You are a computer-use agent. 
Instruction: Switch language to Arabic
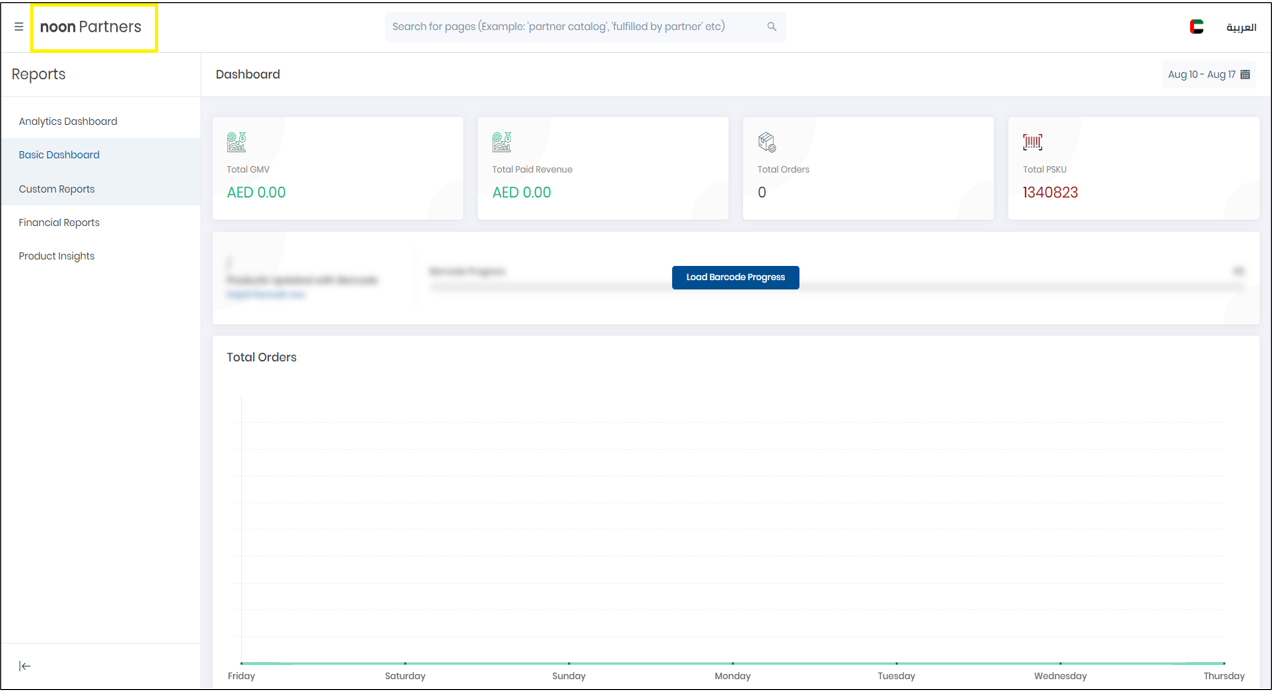click(x=1241, y=28)
